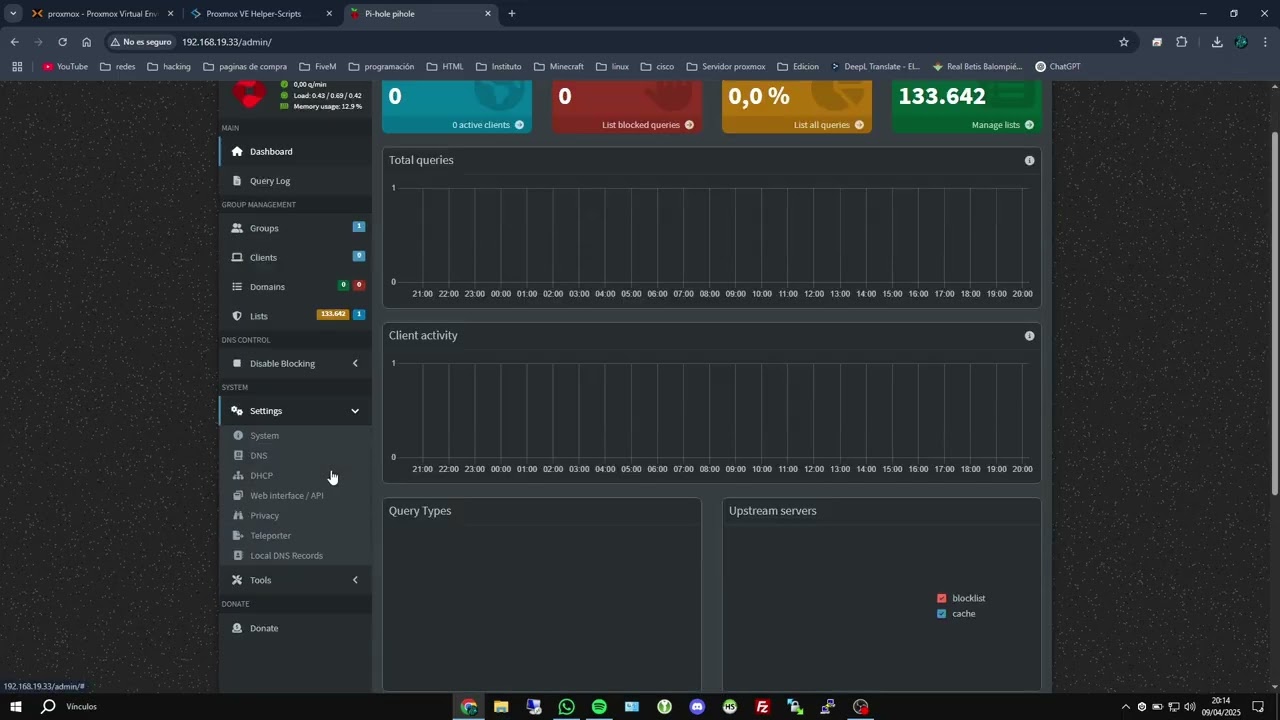This screenshot has width=1280, height=720.
Task: Open the Dashboard sidebar item
Action: 295,152
